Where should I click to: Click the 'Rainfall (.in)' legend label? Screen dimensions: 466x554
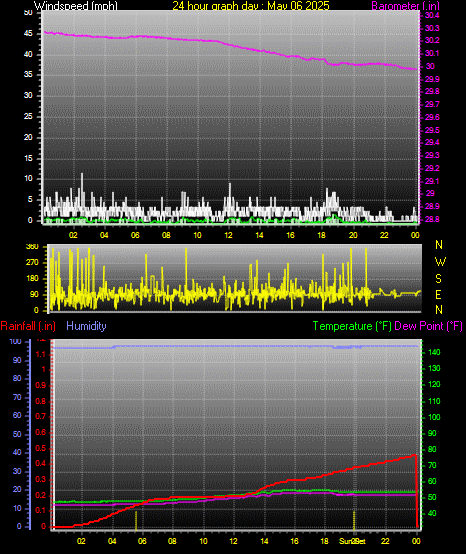28,326
